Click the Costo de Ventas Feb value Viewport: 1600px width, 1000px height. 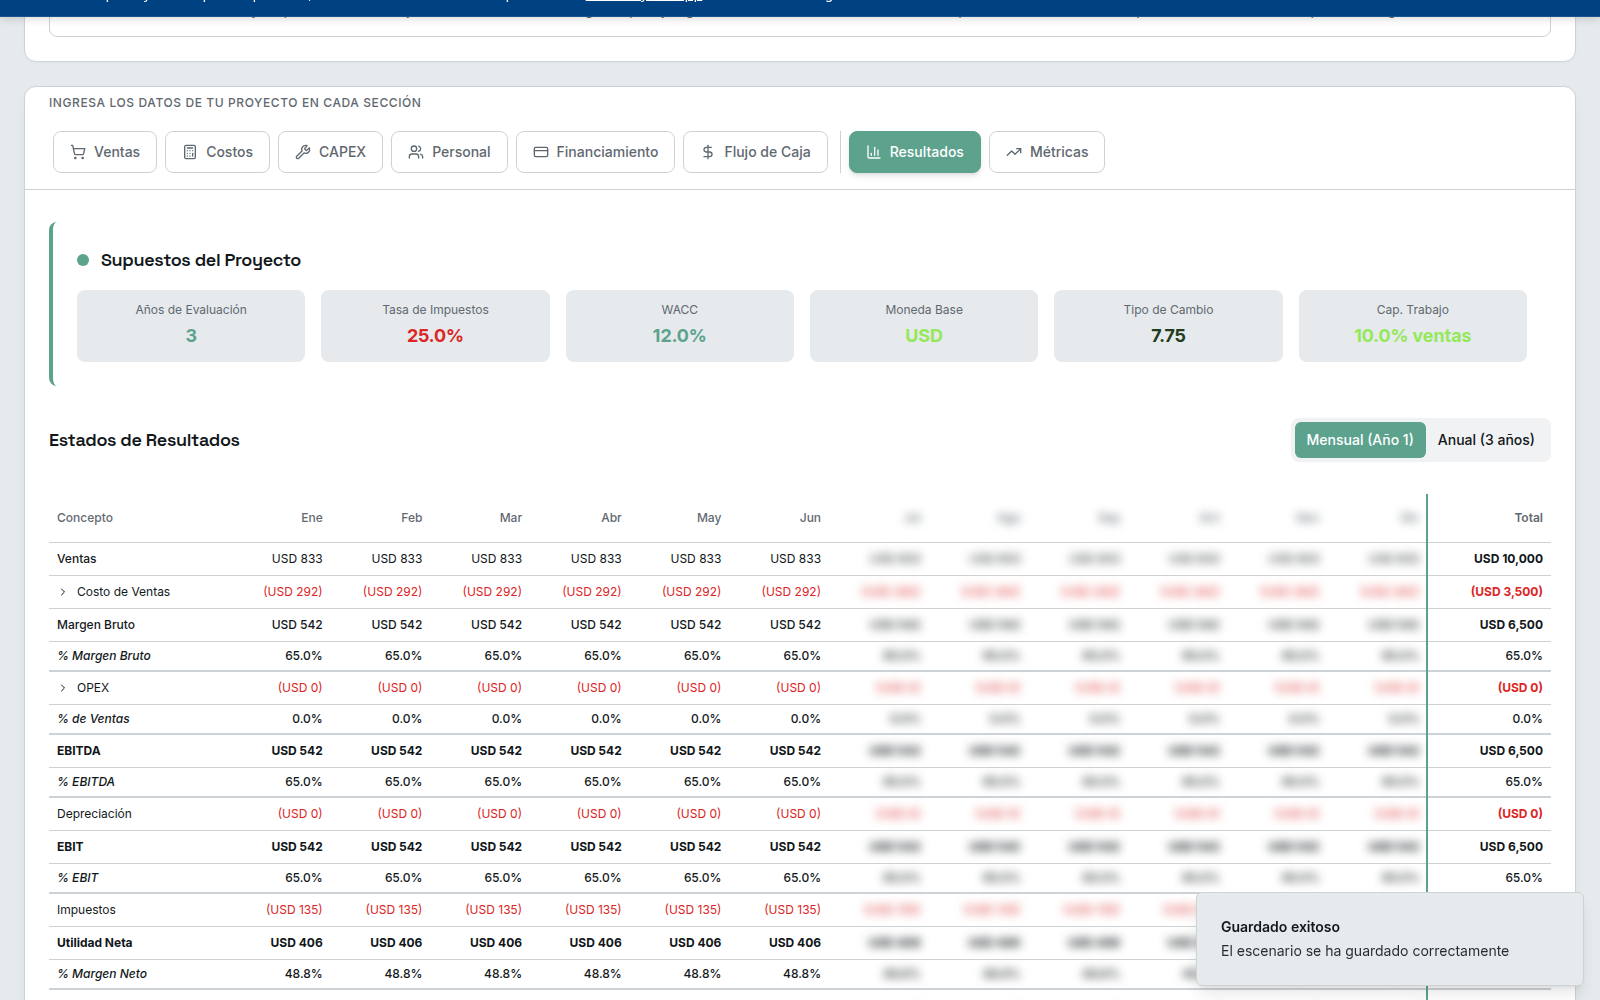coord(393,592)
